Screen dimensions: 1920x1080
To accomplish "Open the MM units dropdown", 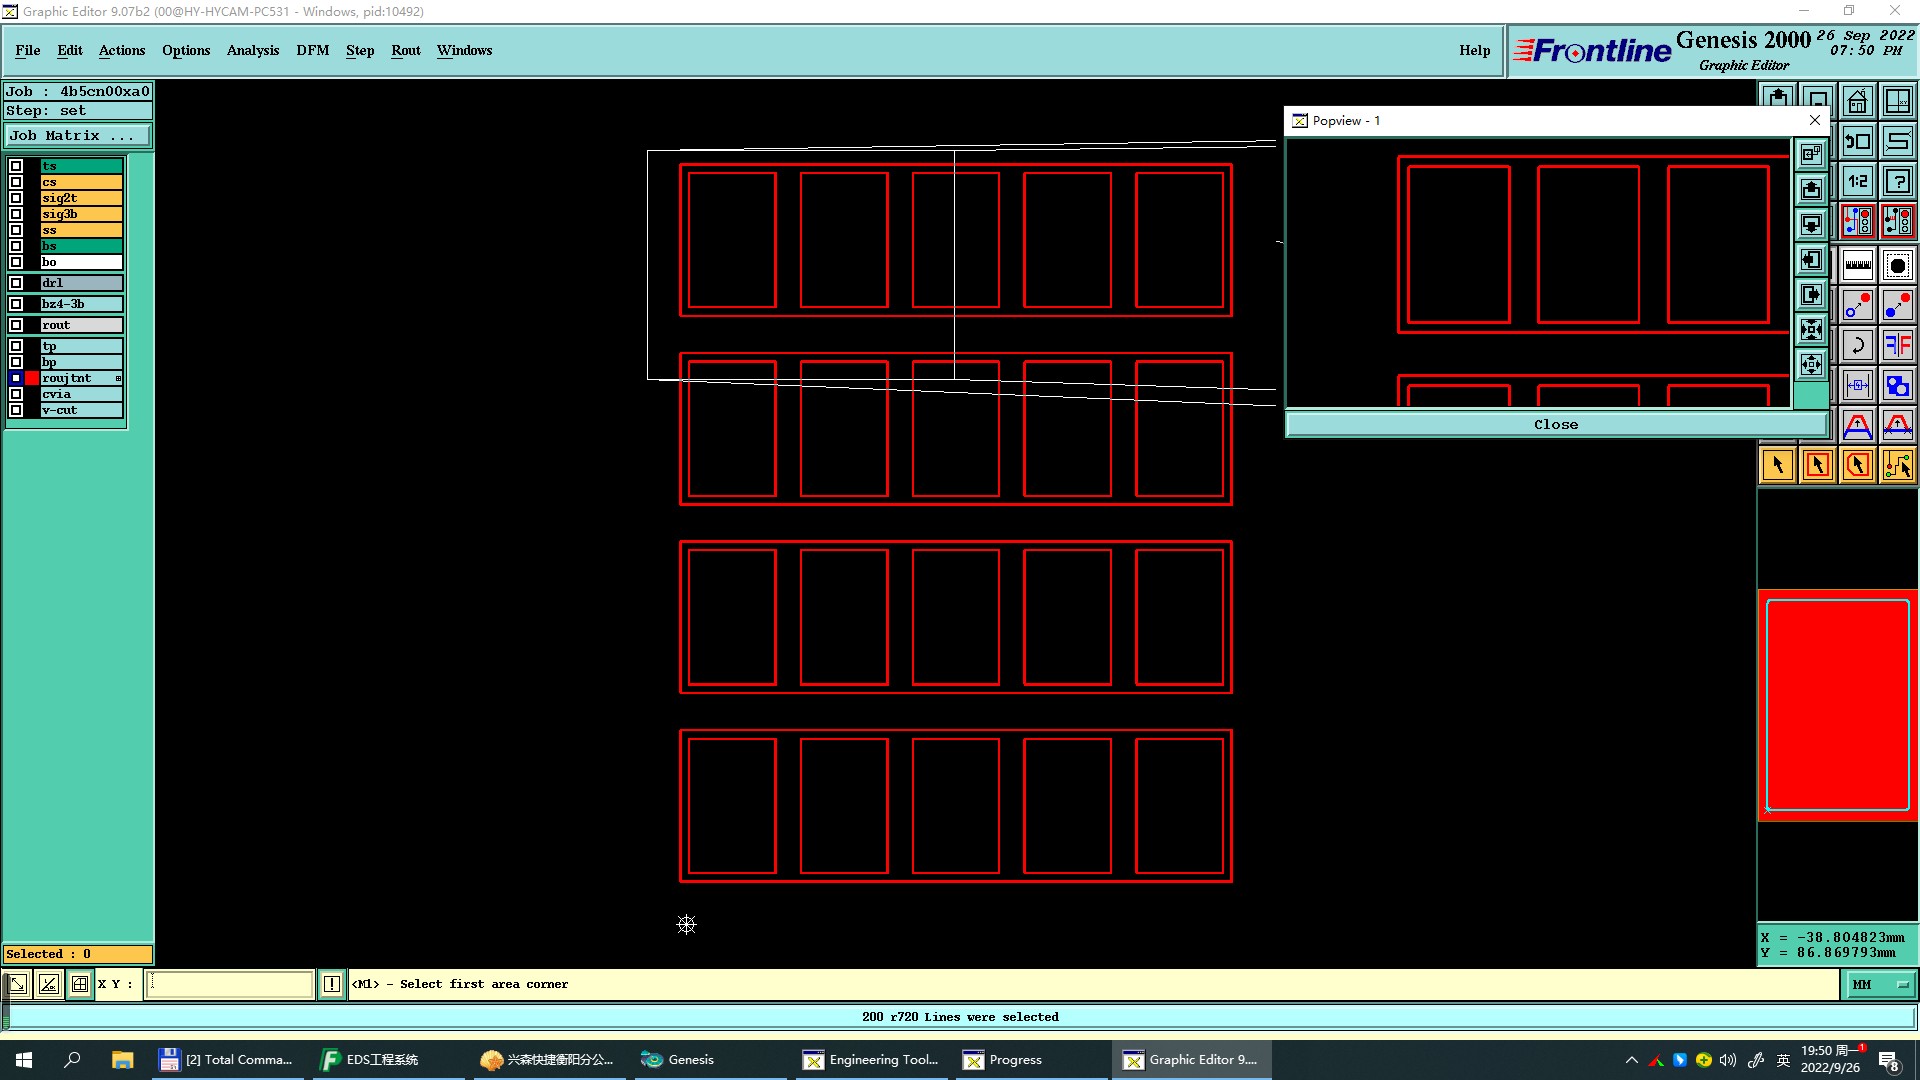I will (1879, 984).
